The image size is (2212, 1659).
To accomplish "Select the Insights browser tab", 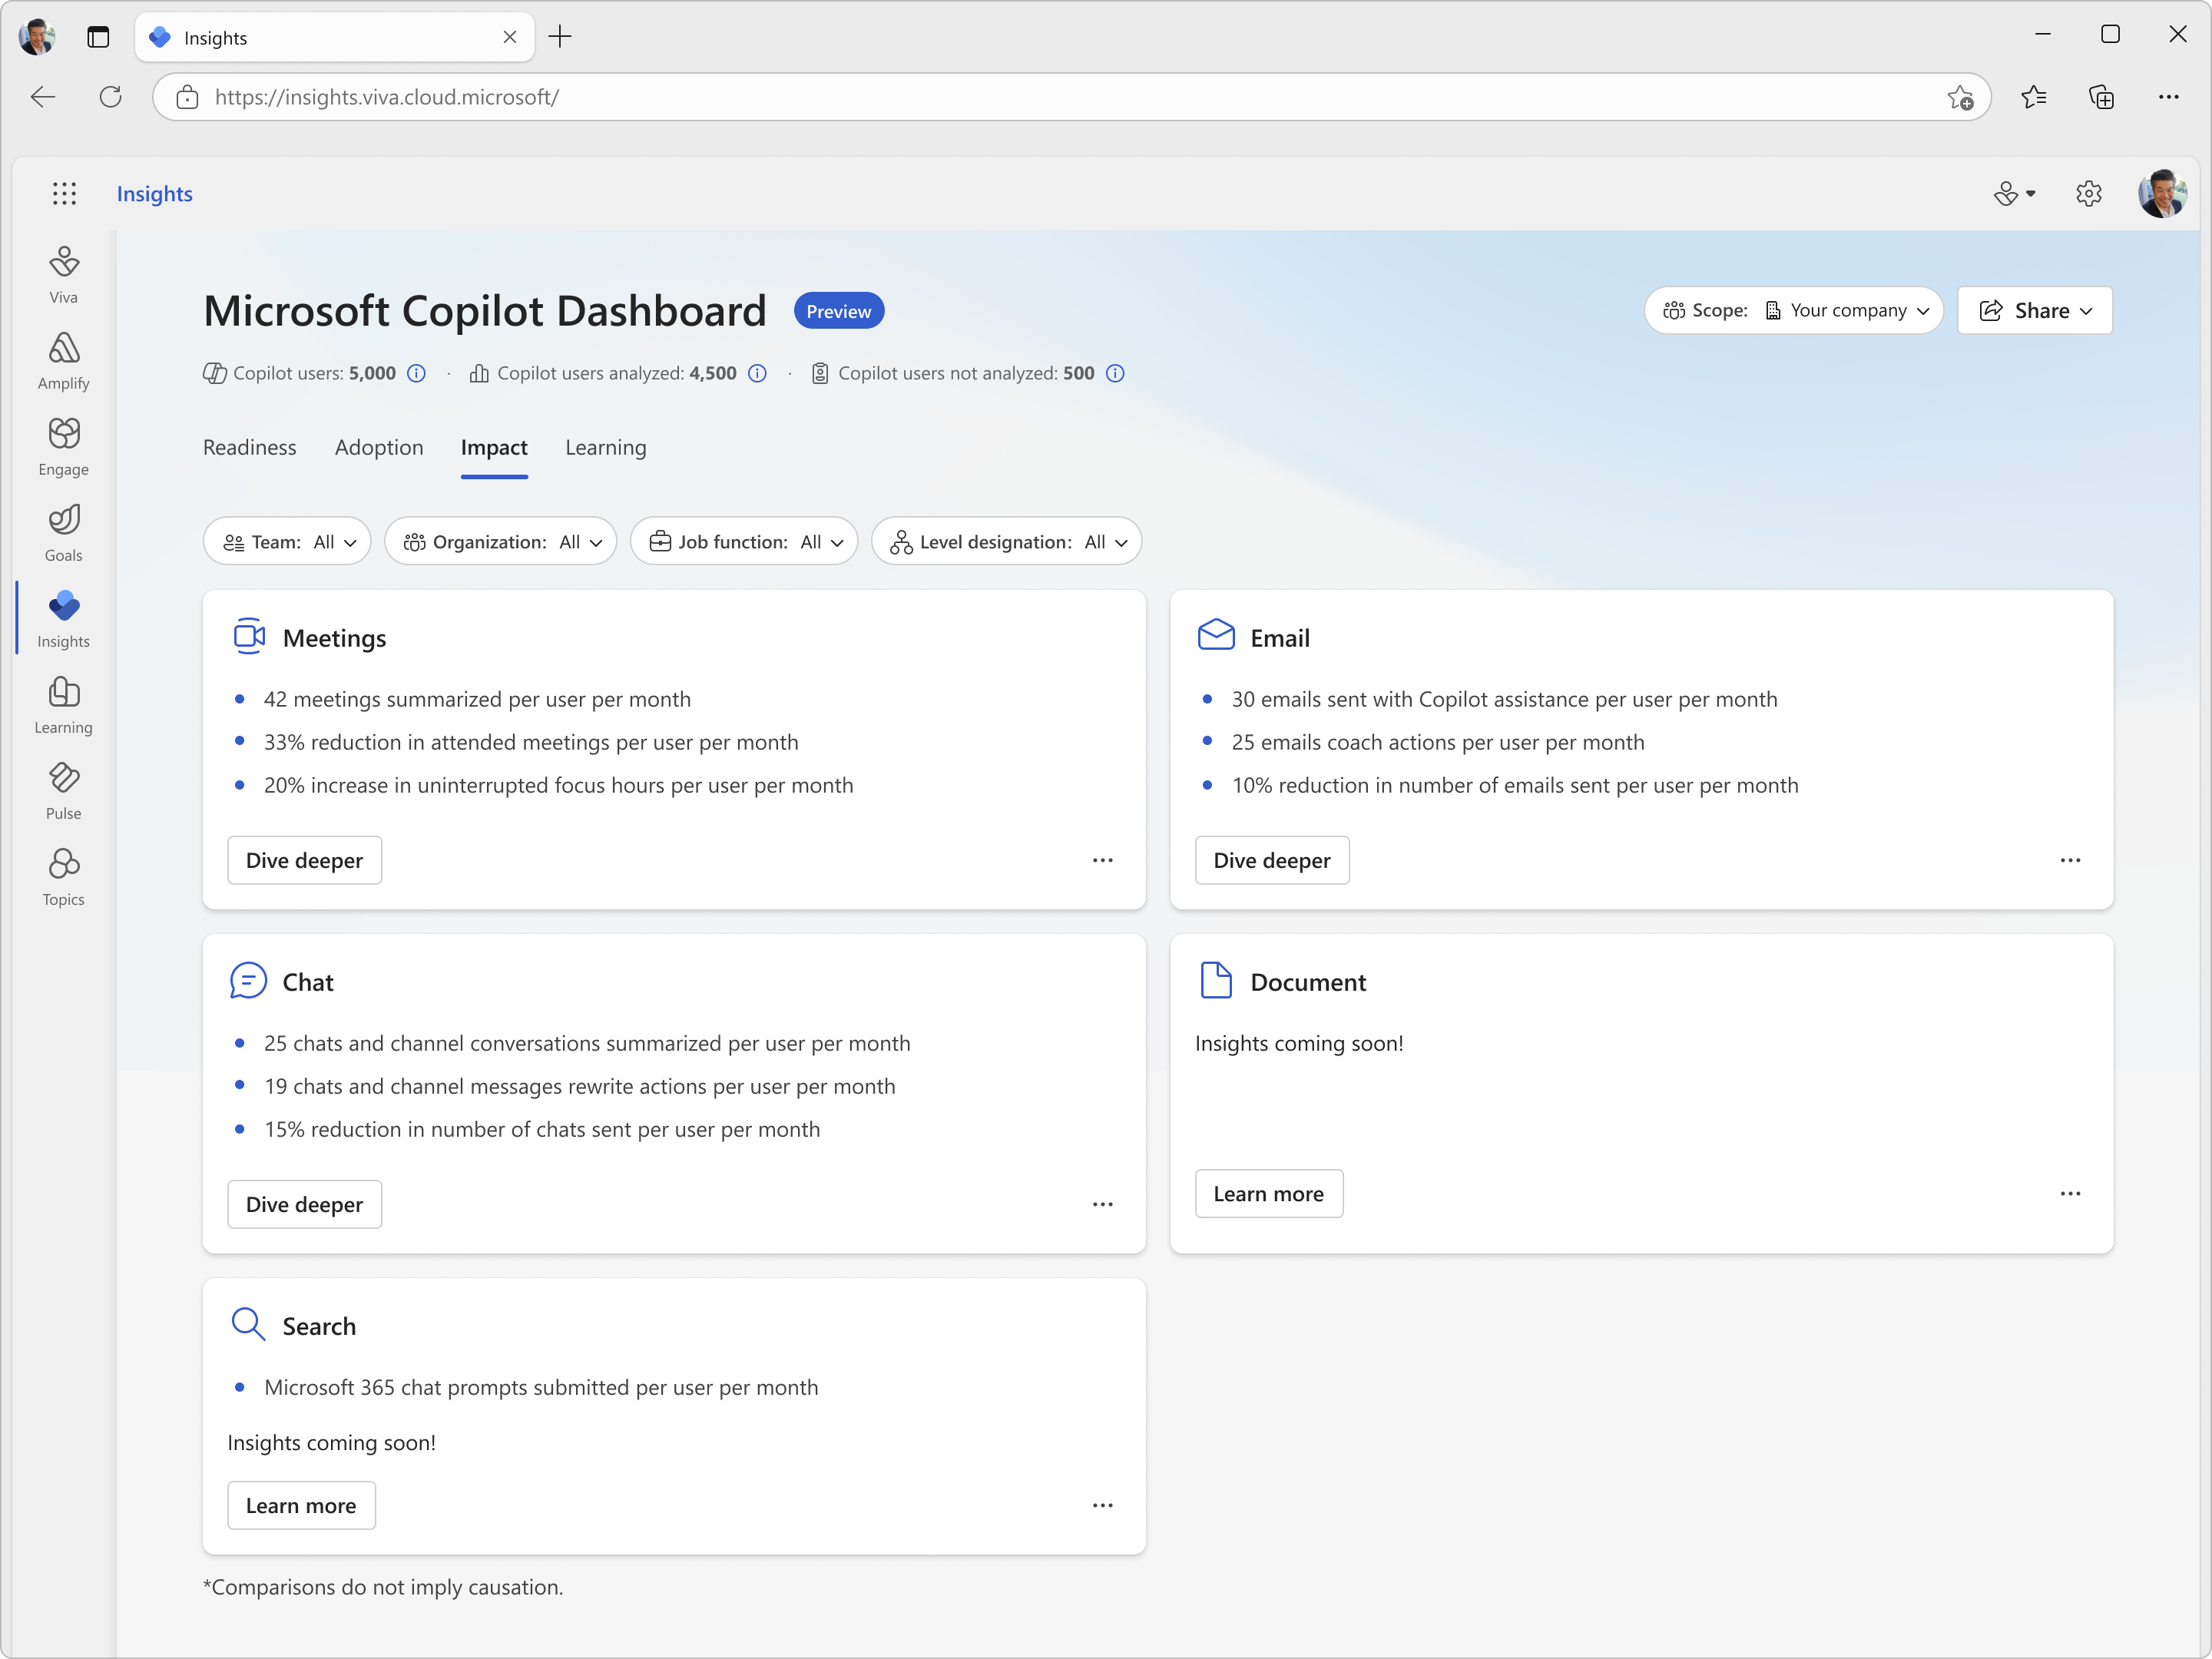I will click(334, 37).
